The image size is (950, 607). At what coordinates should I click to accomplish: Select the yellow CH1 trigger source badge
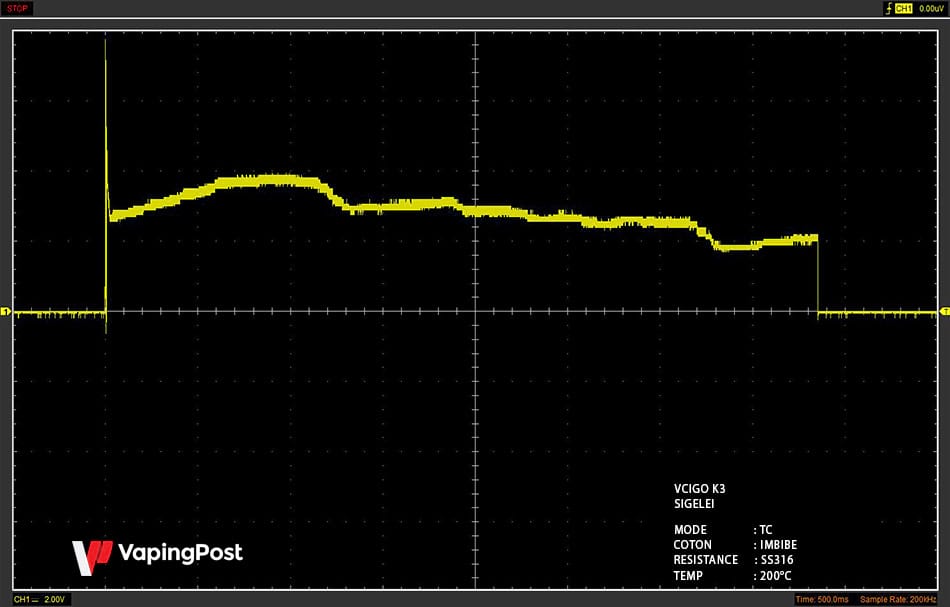point(903,8)
